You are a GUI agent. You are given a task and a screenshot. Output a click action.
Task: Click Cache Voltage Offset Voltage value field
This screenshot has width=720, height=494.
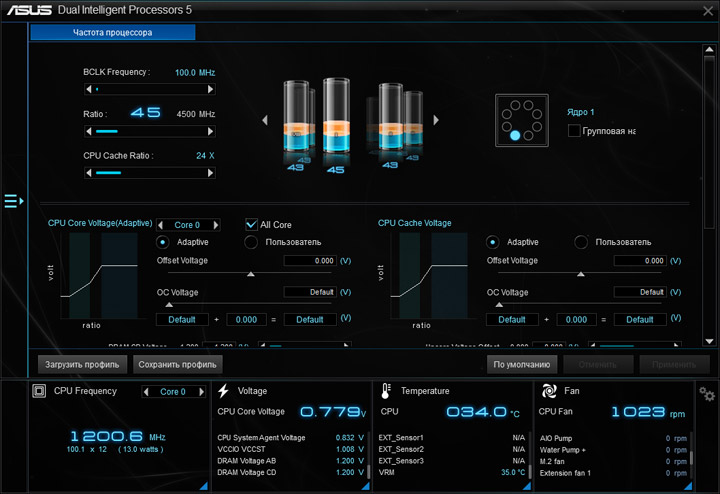click(x=640, y=261)
